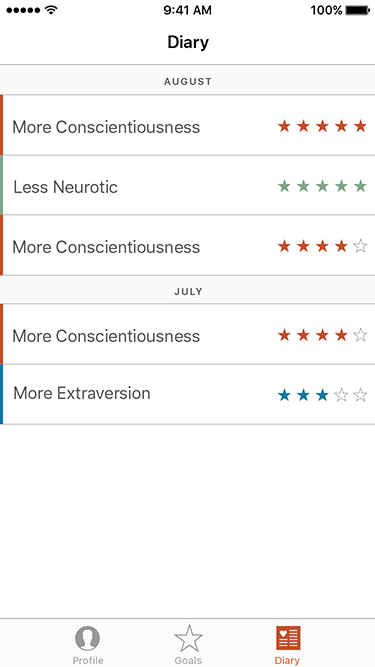375x667 pixels.
Task: Open July More Conscientiousness entry
Action: pos(188,334)
